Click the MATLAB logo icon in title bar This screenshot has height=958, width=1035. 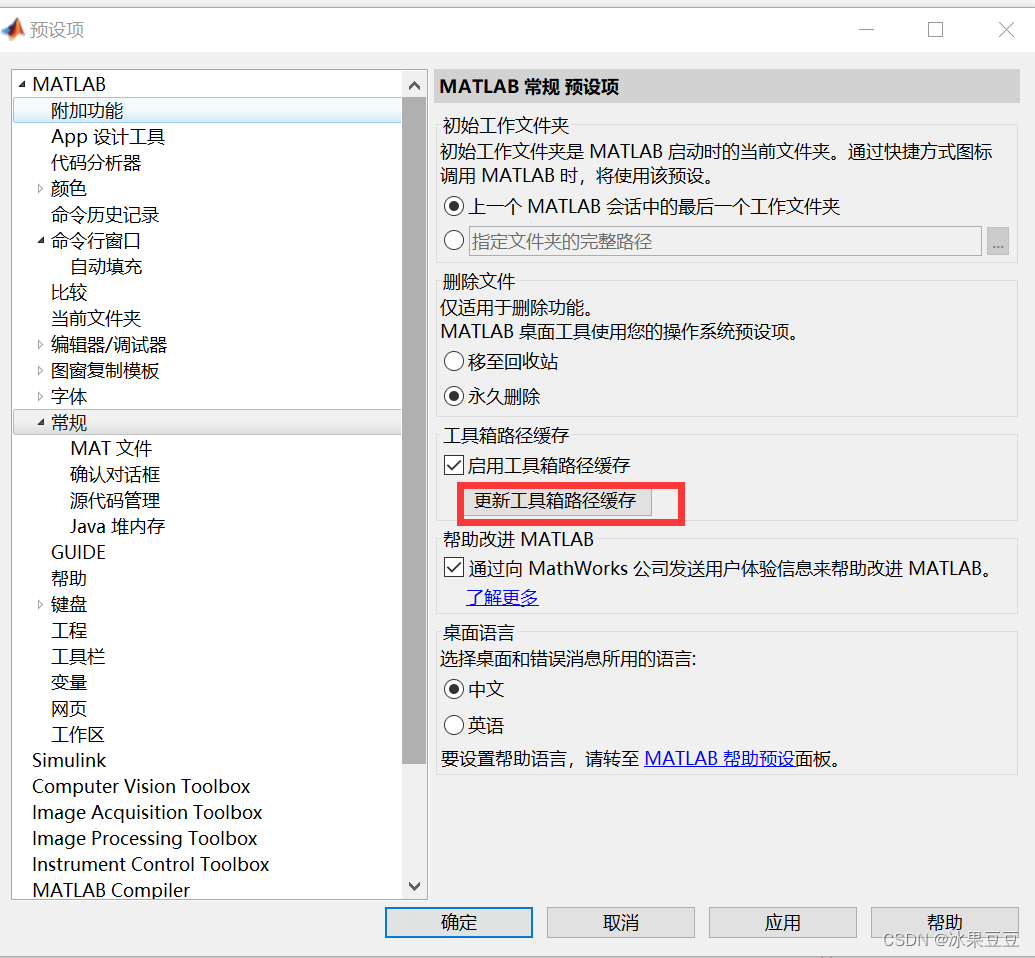click(x=13, y=29)
